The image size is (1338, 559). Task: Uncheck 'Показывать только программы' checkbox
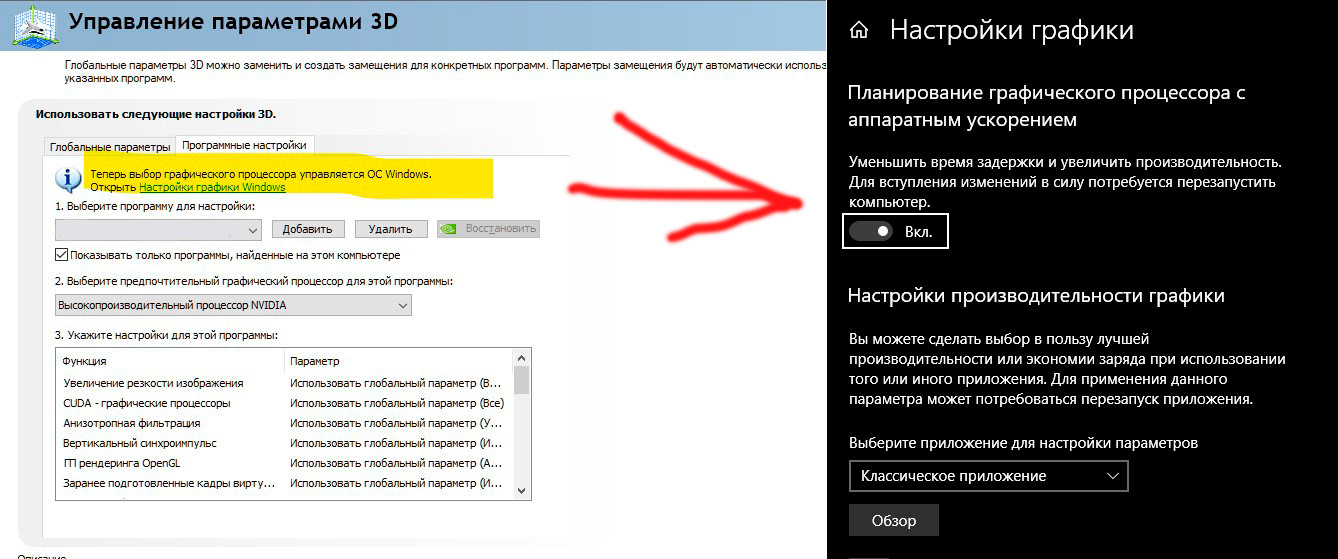click(x=62, y=255)
